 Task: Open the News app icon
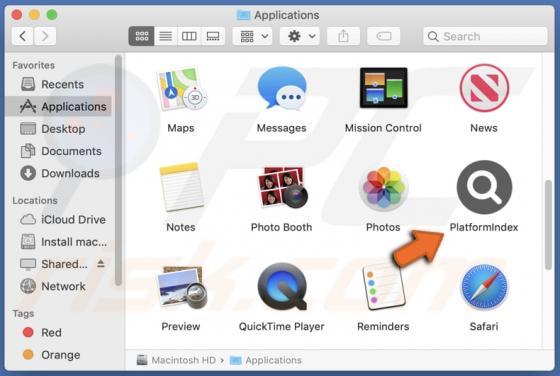point(484,88)
